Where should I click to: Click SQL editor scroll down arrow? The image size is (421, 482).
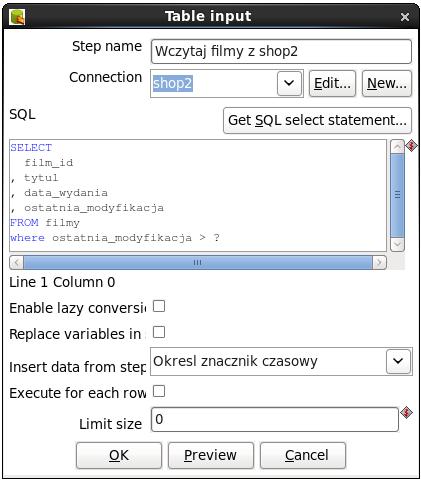point(397,244)
